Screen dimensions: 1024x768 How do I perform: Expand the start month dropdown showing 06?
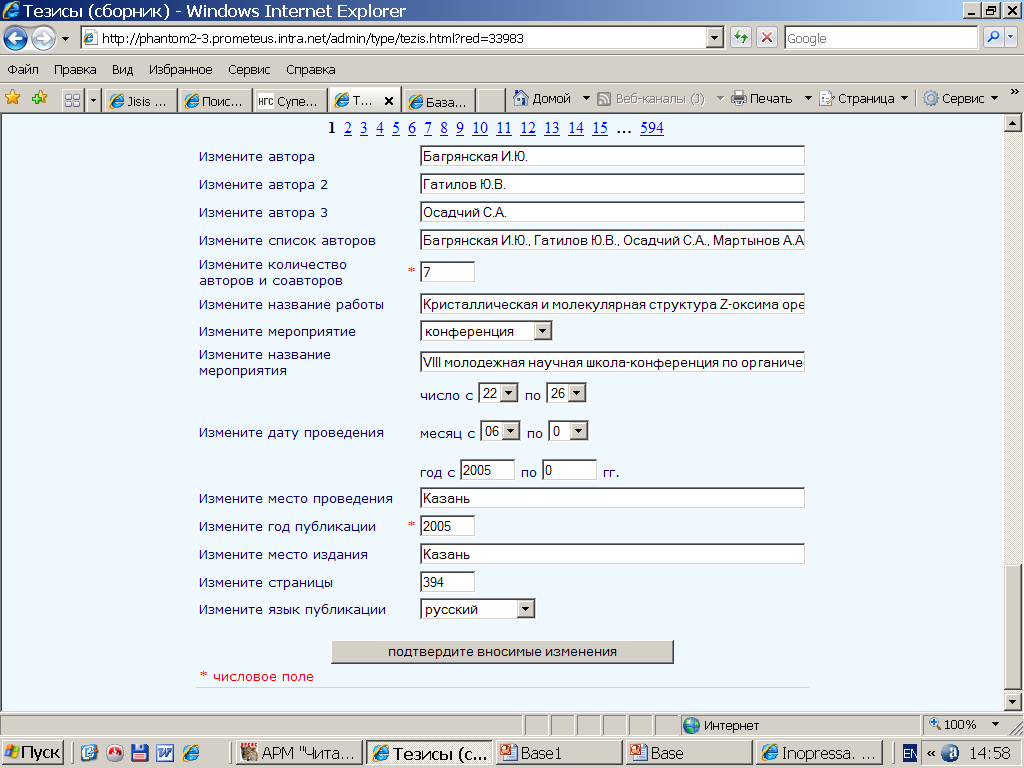point(511,432)
